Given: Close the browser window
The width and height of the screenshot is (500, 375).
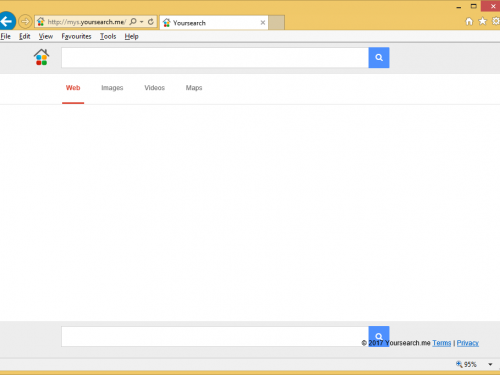Looking at the screenshot, I should (x=493, y=6).
